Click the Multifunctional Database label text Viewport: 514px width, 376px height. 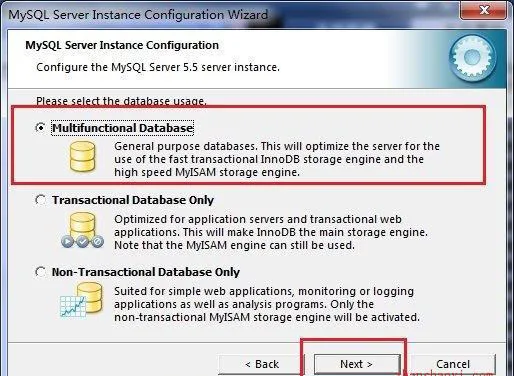click(123, 128)
